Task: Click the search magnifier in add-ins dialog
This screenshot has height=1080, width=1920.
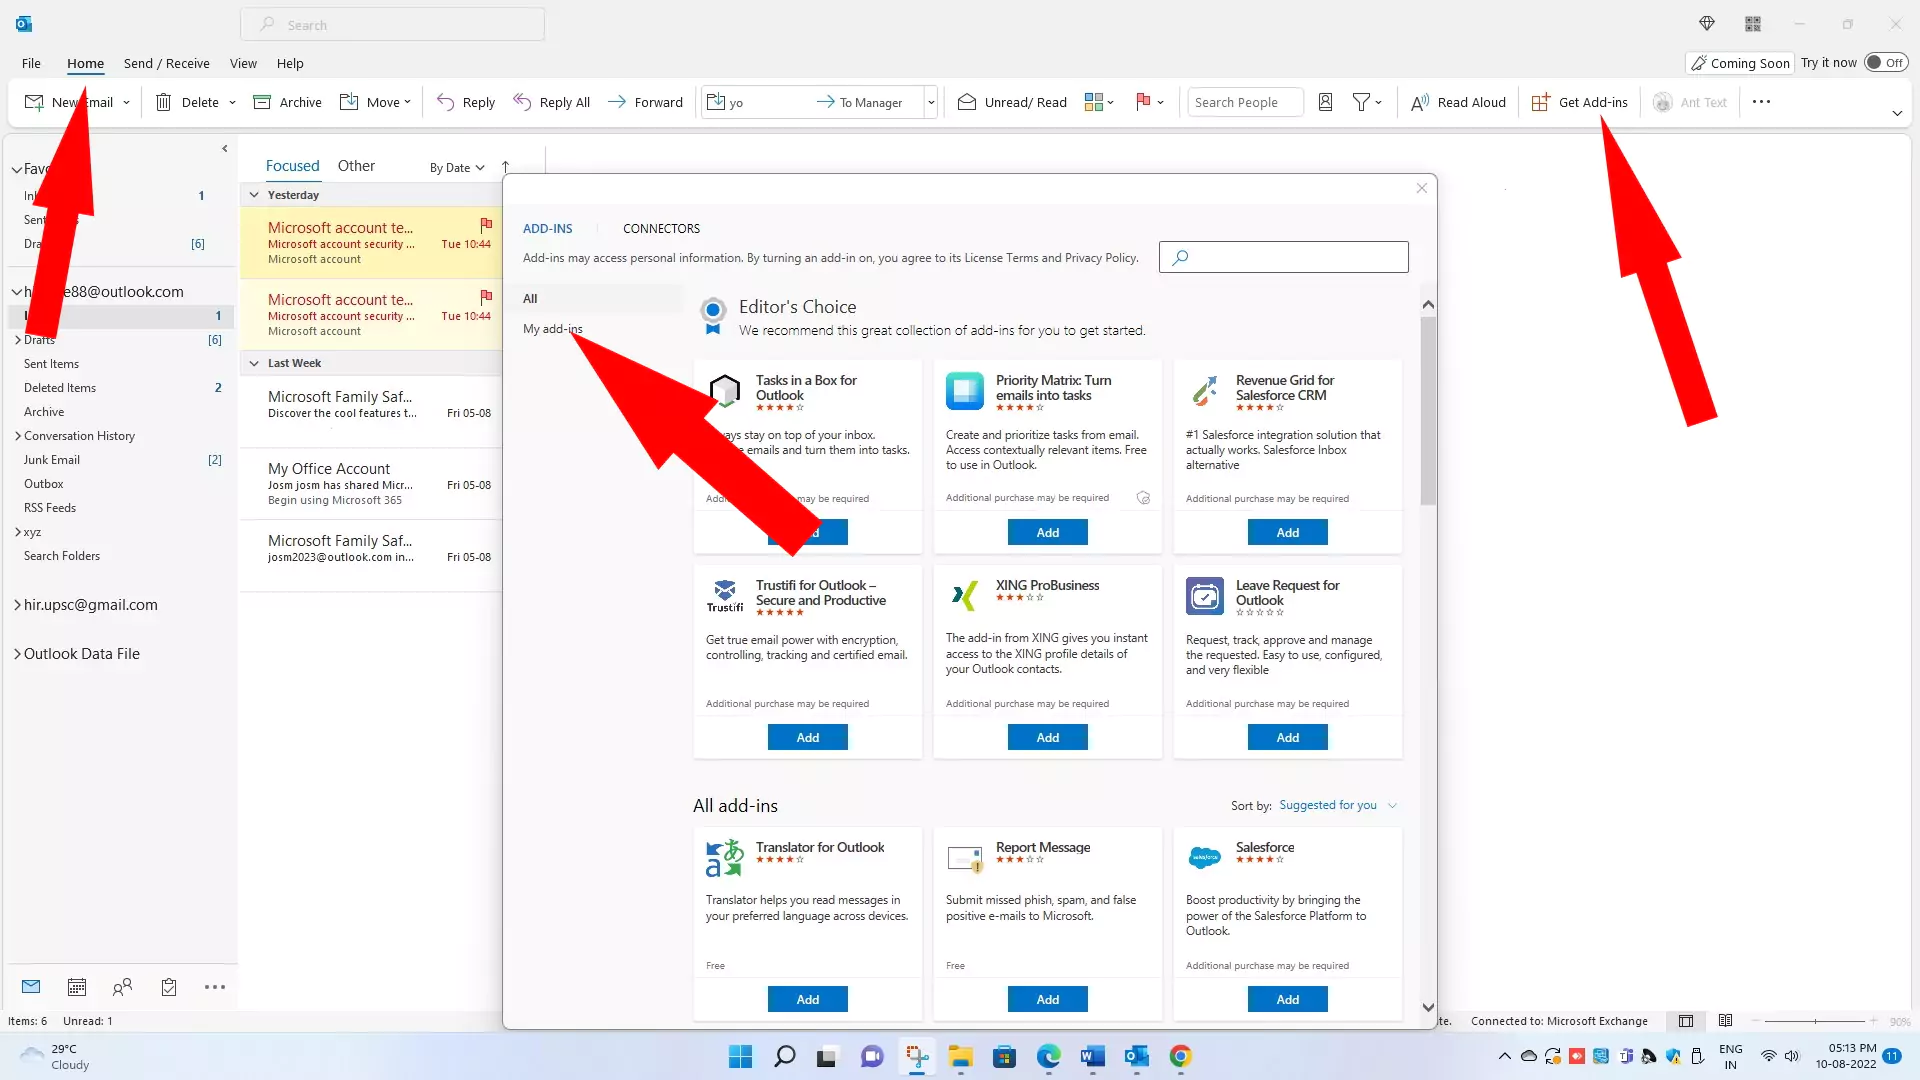Action: point(1180,257)
